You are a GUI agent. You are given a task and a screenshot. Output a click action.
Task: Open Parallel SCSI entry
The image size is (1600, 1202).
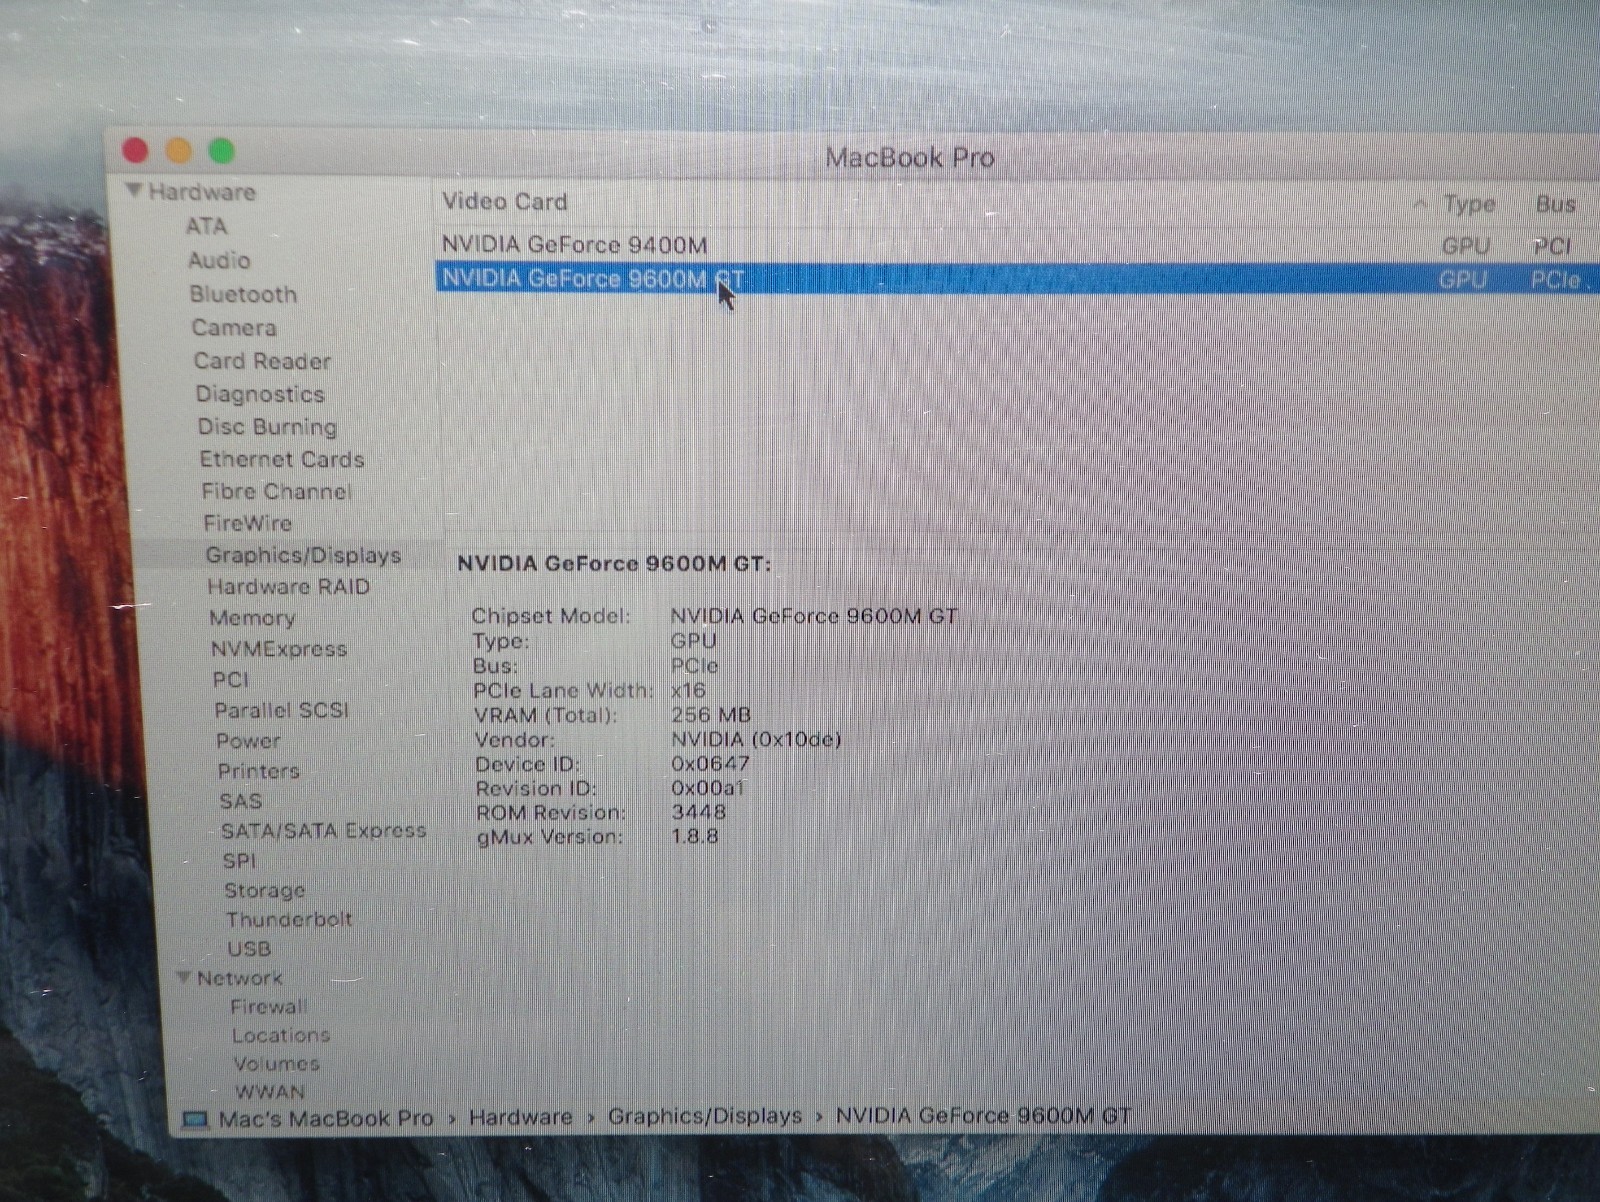click(282, 710)
